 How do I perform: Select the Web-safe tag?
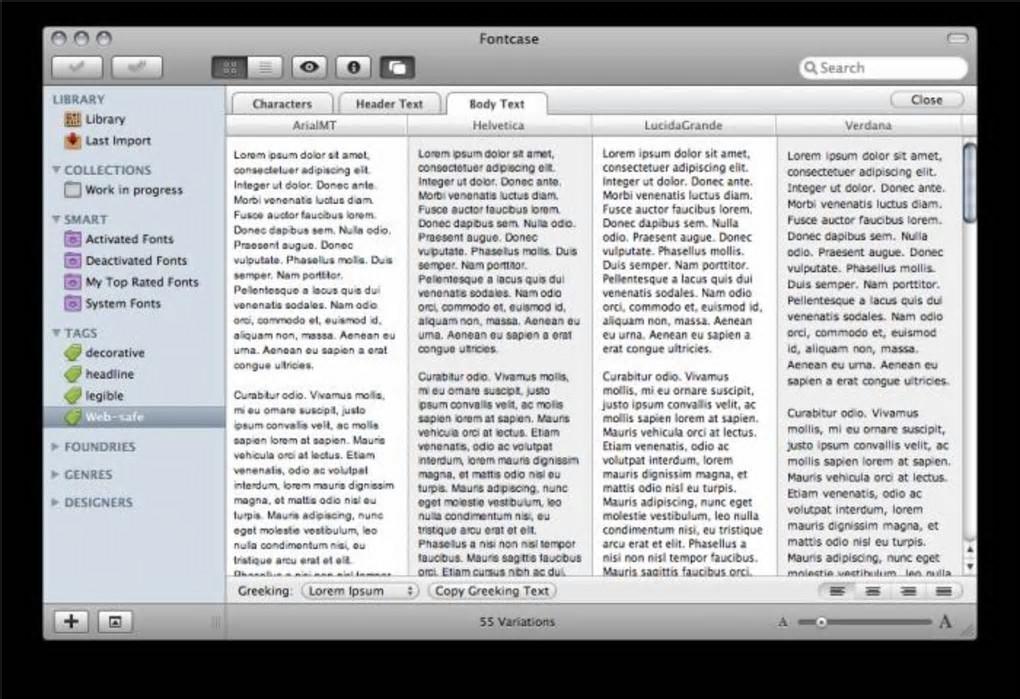135,417
